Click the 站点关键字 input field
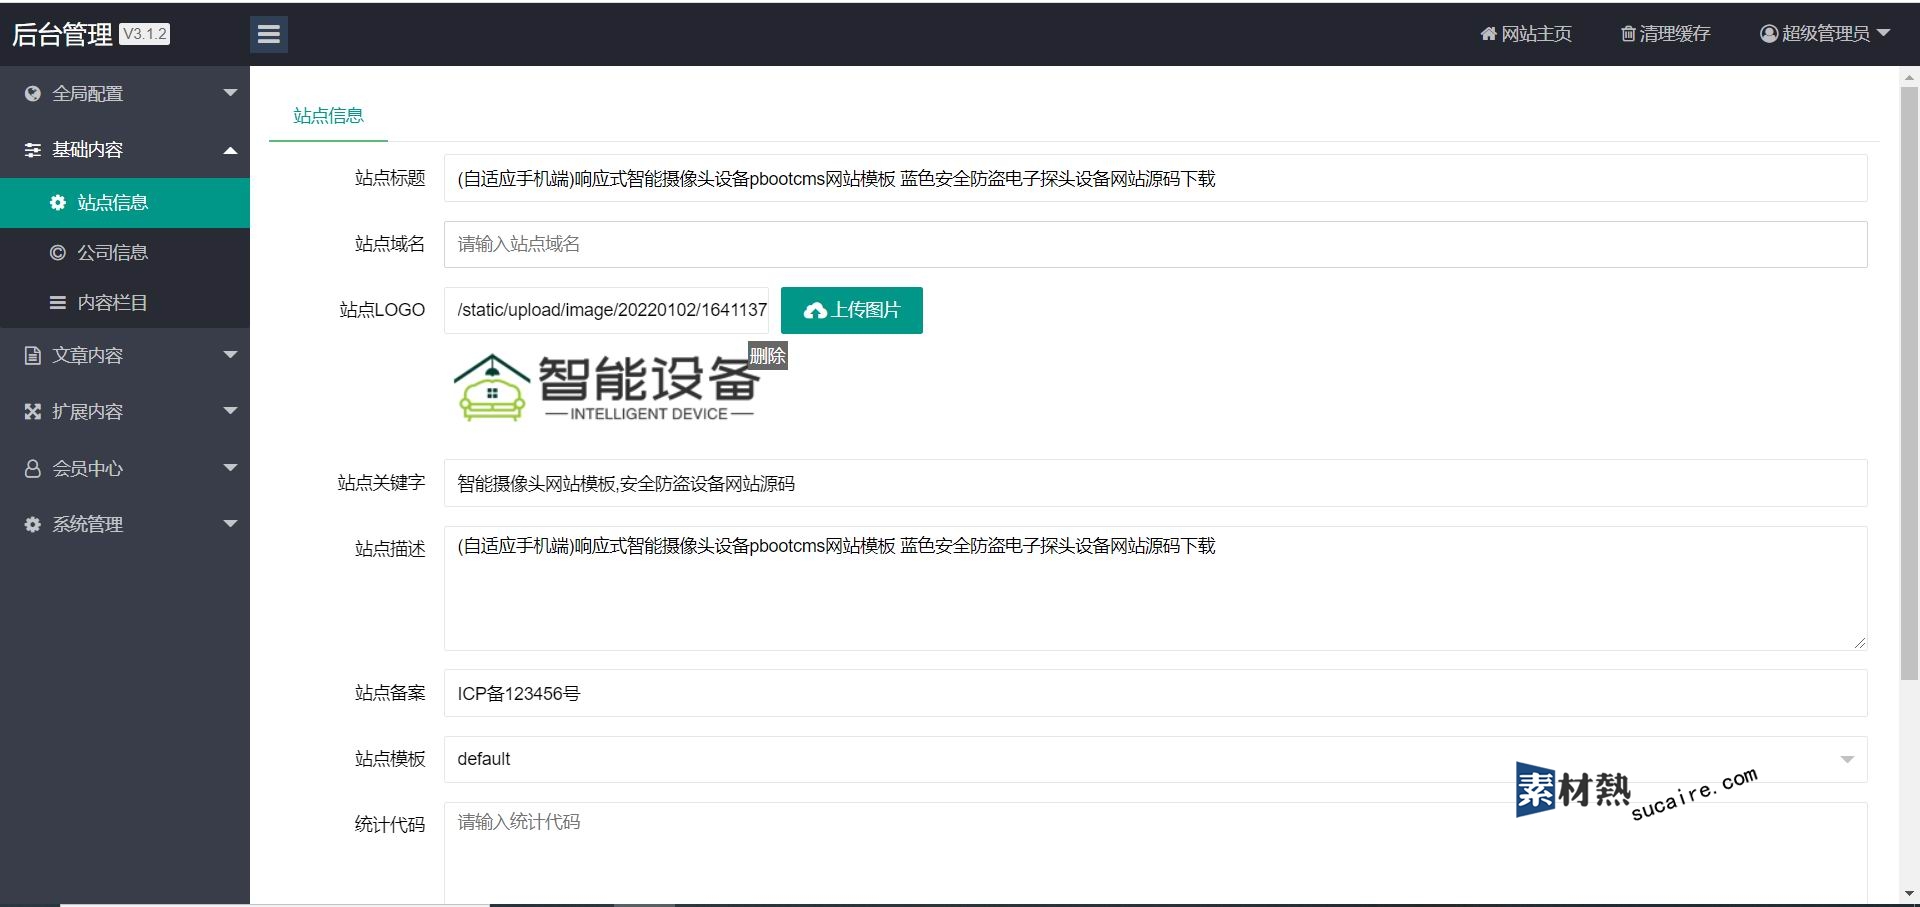The width and height of the screenshot is (1920, 907). pos(1155,483)
